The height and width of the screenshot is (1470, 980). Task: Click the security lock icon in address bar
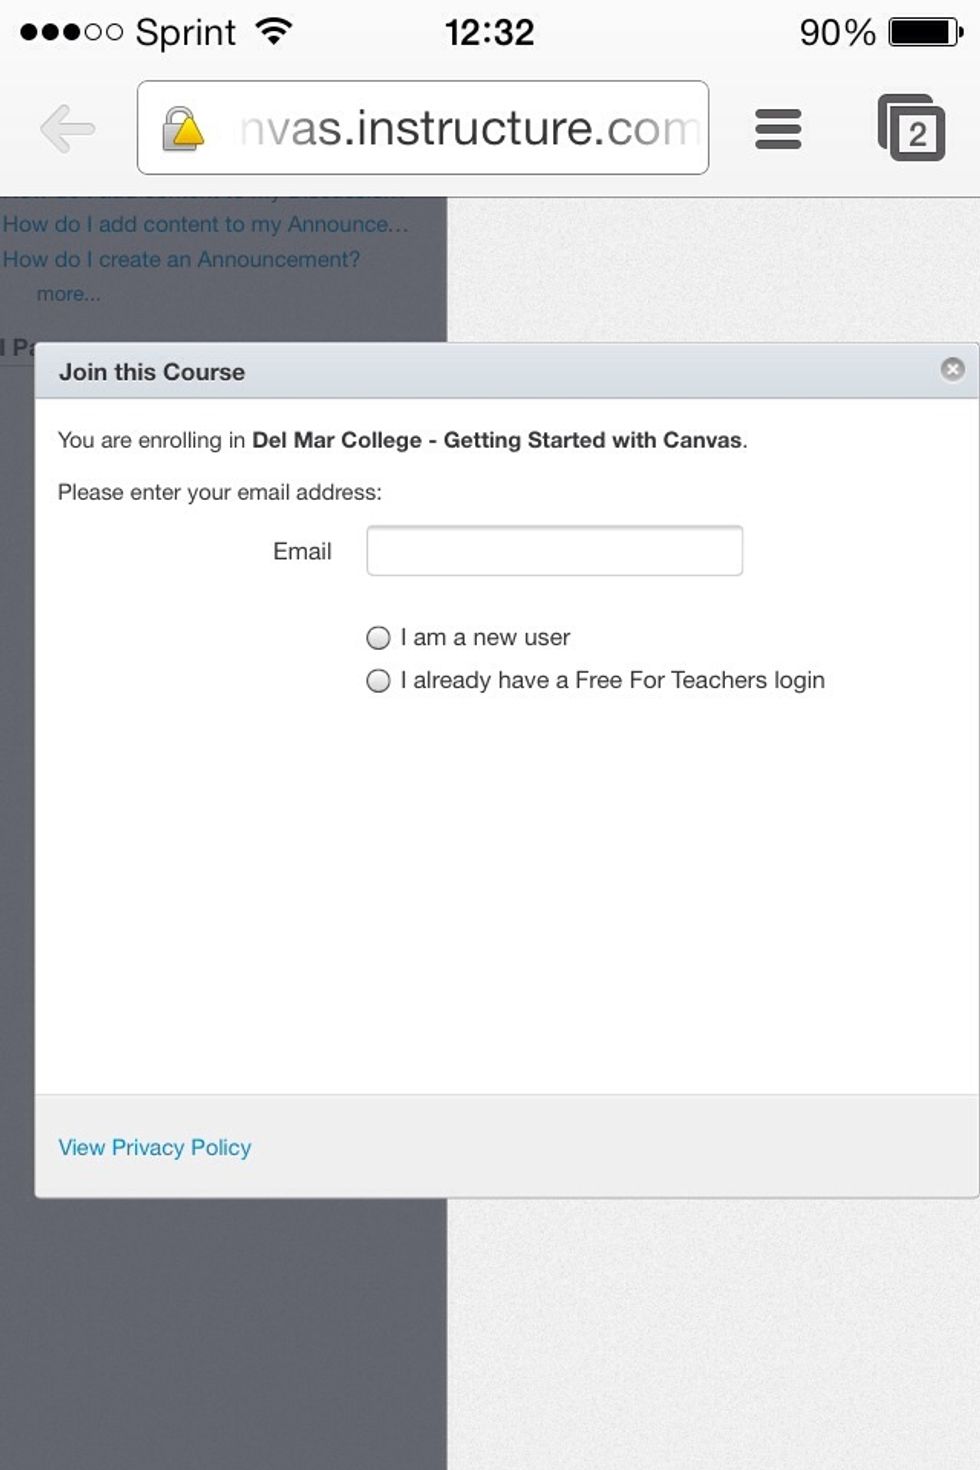pos(185,128)
